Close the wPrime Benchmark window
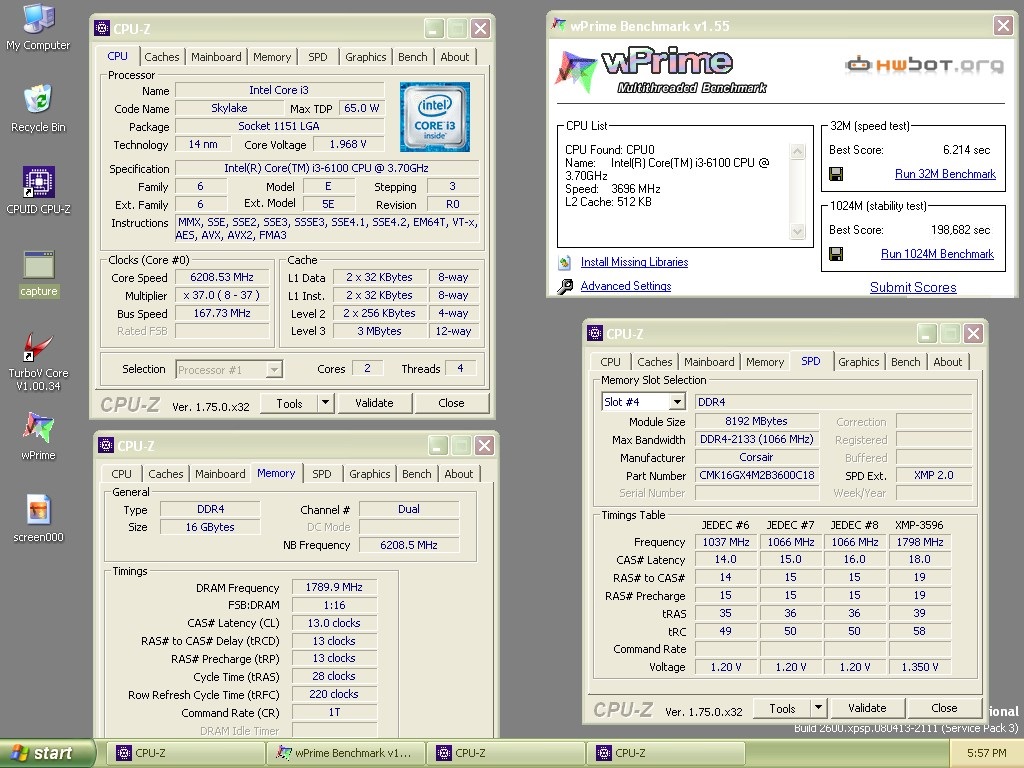Viewport: 1024px width, 768px height. click(x=1003, y=25)
